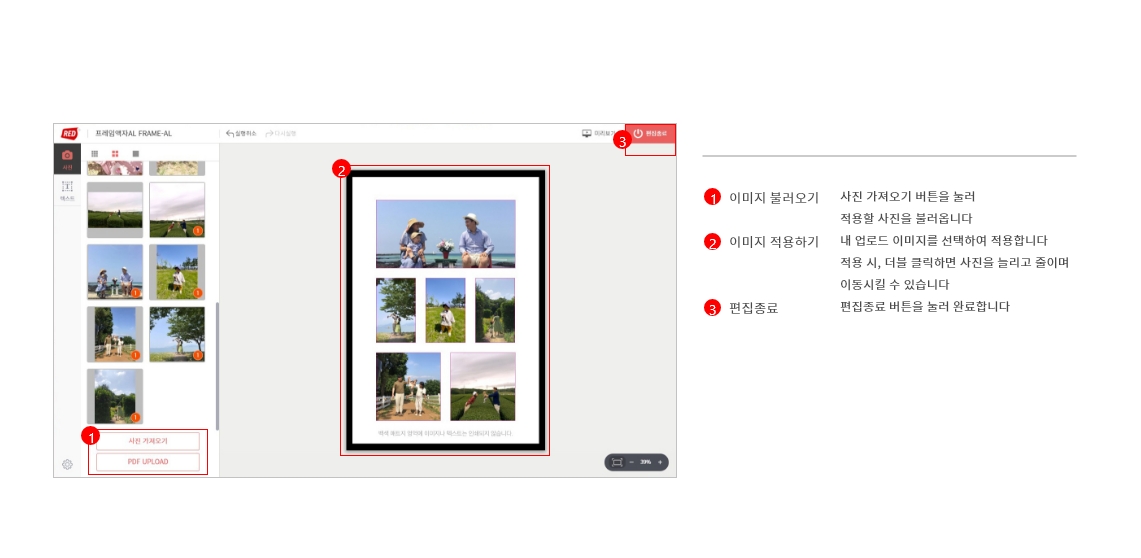This screenshot has height=558, width=1141.
Task: Select cloudy tea field thumbnail with two people
Action: point(177,210)
